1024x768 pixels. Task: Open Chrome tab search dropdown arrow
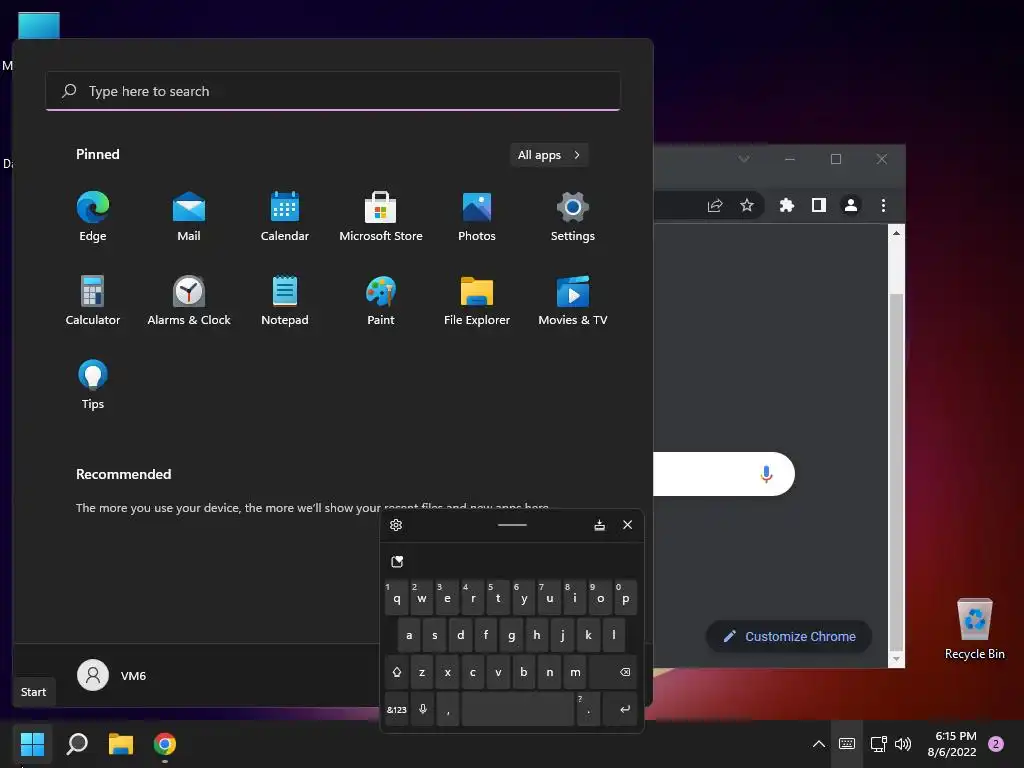744,159
